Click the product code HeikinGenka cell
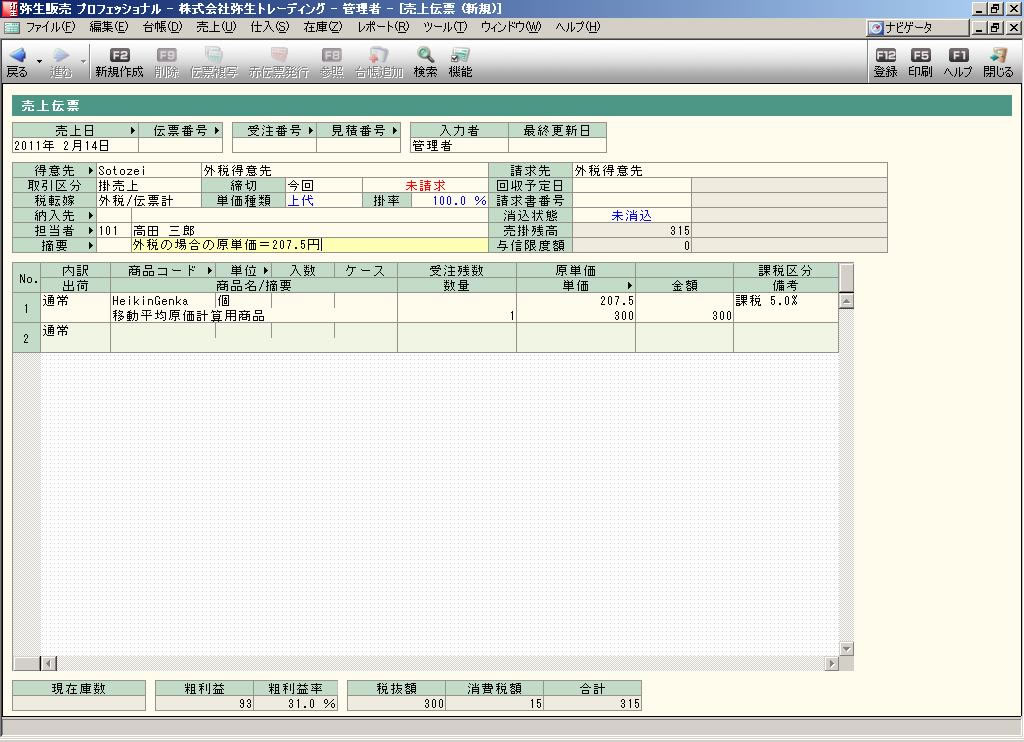1024x742 pixels. tap(163, 300)
